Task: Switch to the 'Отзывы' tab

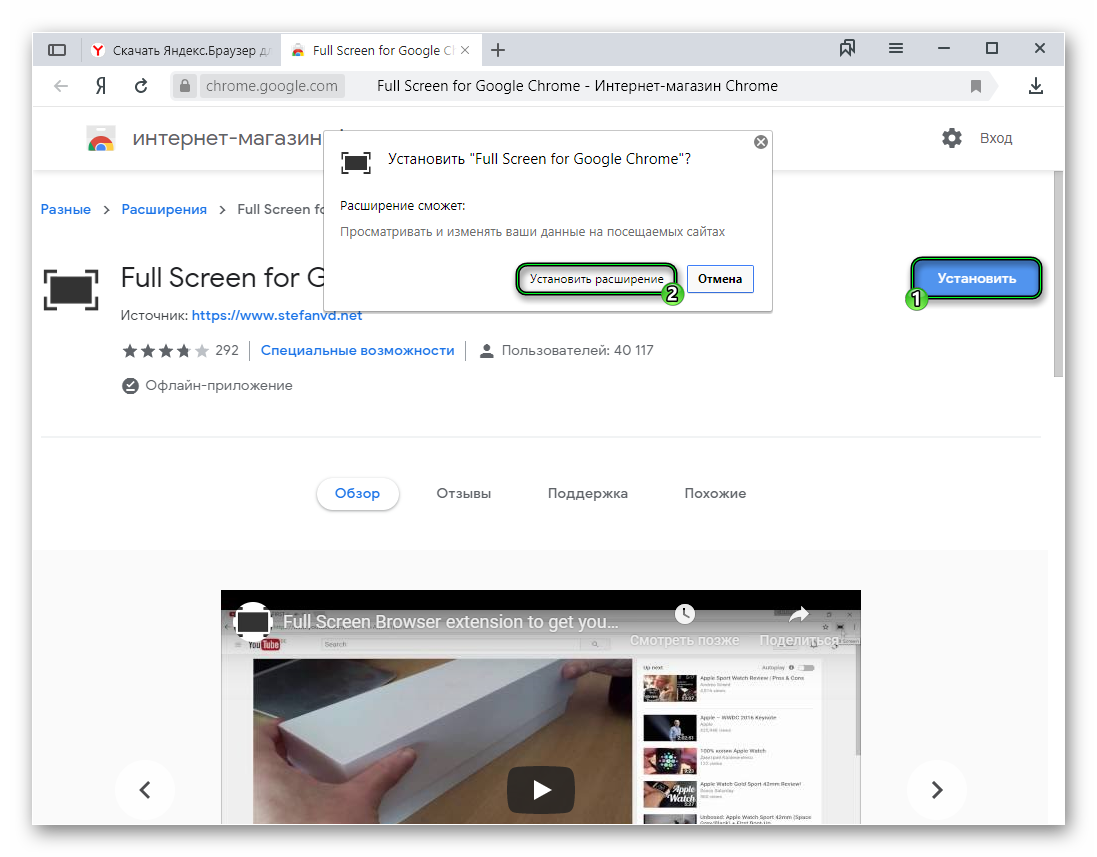Action: click(463, 493)
